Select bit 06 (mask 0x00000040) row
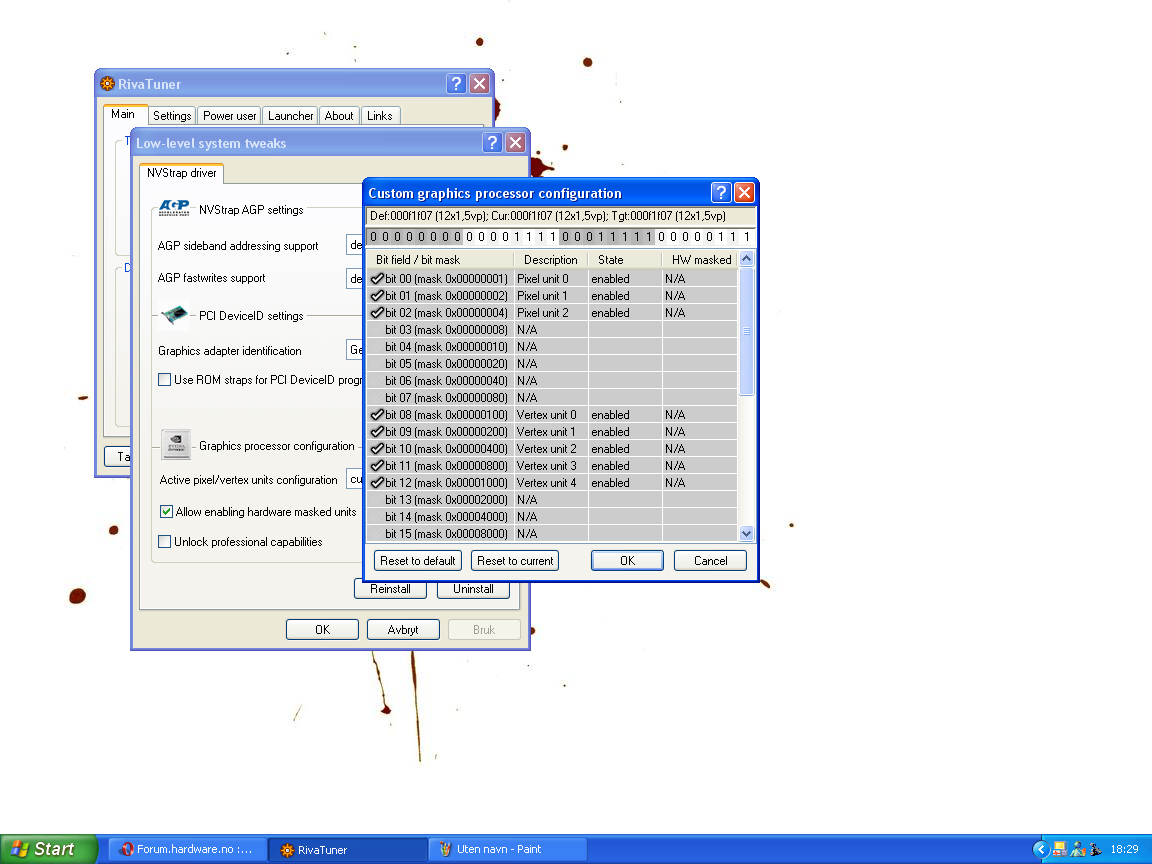 coord(552,381)
